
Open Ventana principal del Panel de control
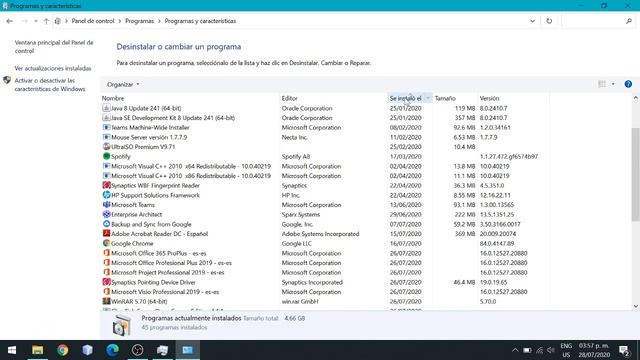tap(54, 47)
